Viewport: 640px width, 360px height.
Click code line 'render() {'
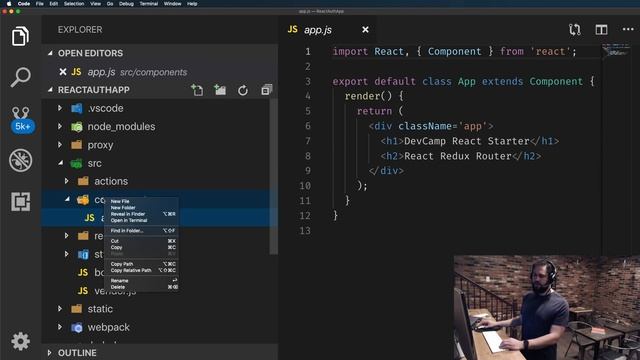(374, 96)
